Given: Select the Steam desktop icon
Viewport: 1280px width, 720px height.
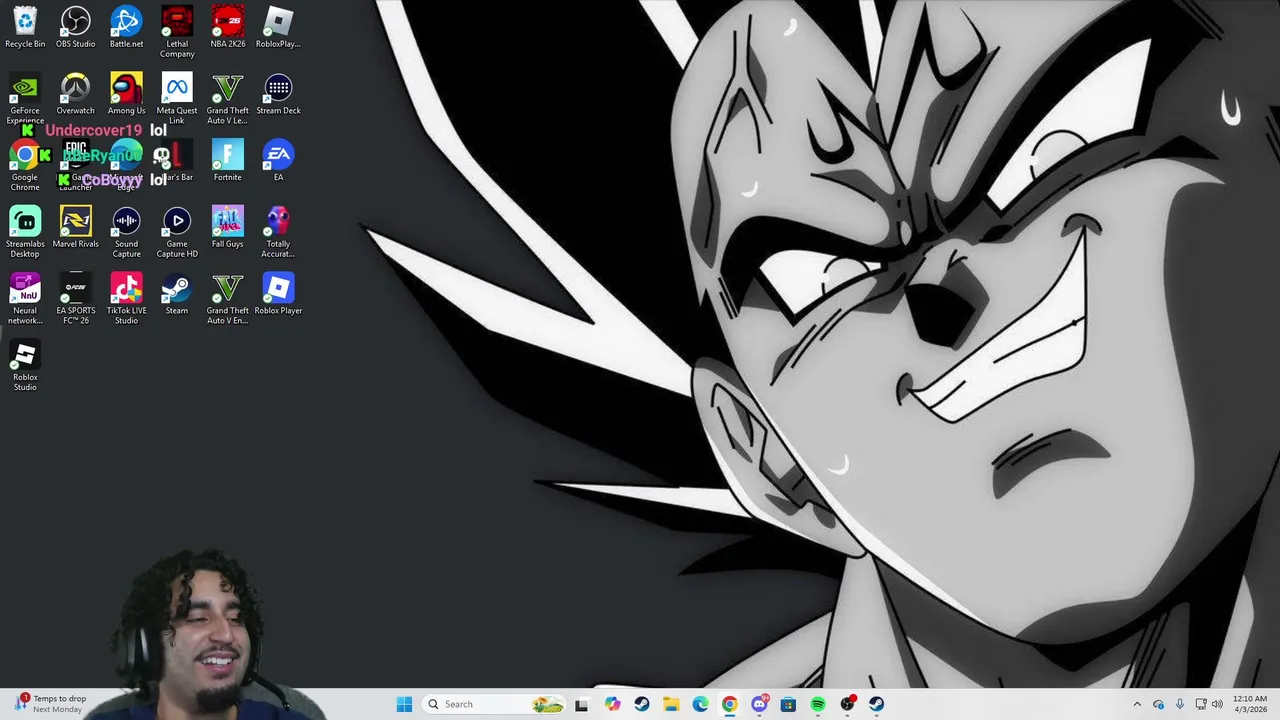Looking at the screenshot, I should coord(177,295).
